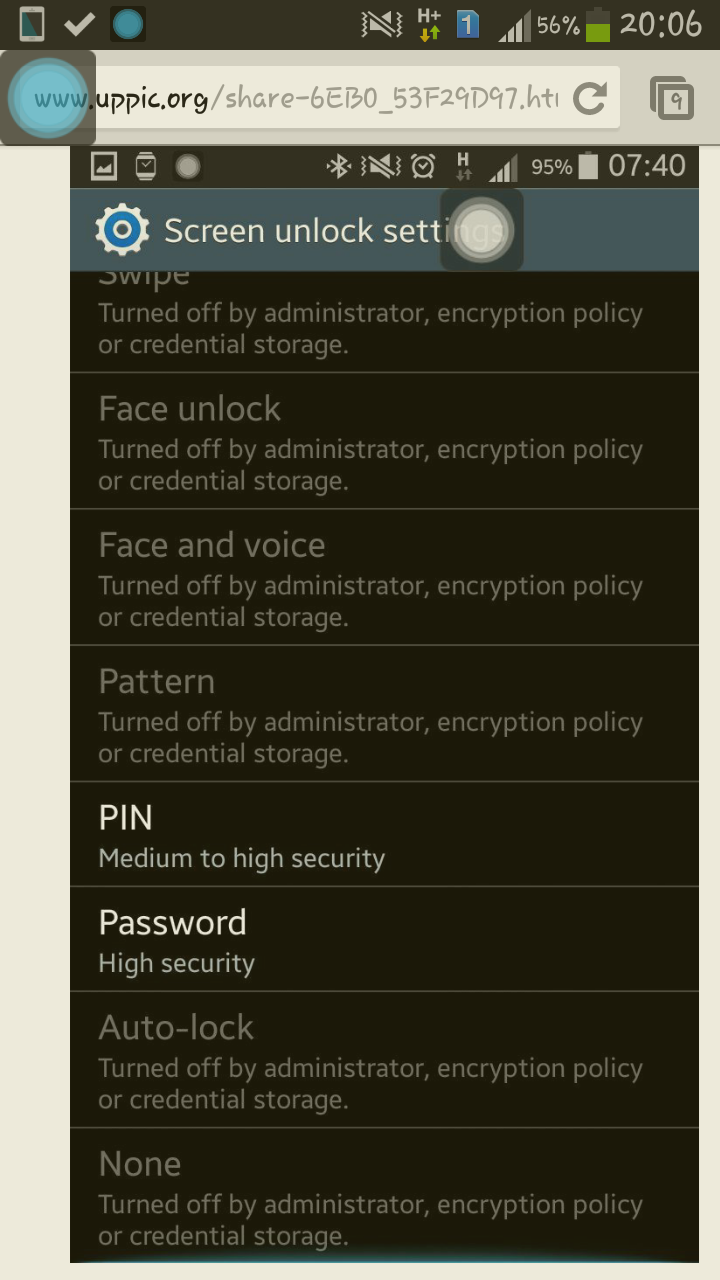This screenshot has width=720, height=1280.
Task: Tap the Auto-lock entry
Action: coord(384,1060)
